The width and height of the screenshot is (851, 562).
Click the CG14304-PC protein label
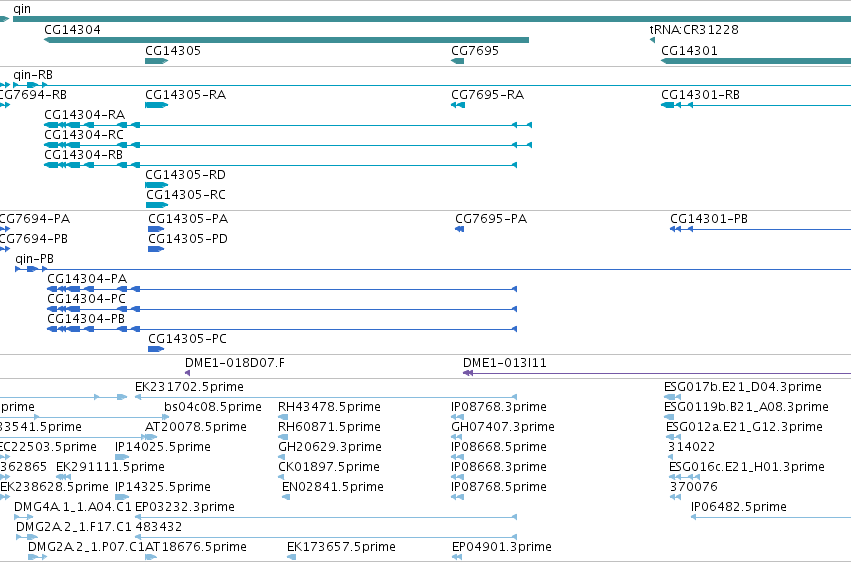86,299
